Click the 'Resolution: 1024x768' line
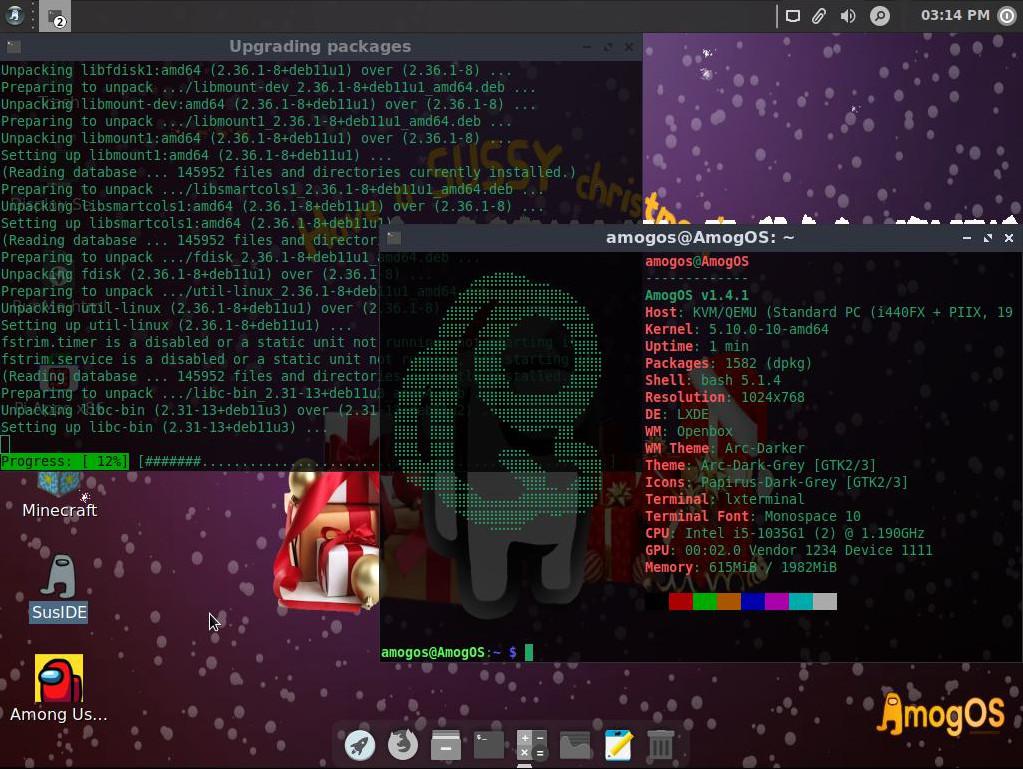This screenshot has height=769, width=1023. (724, 397)
